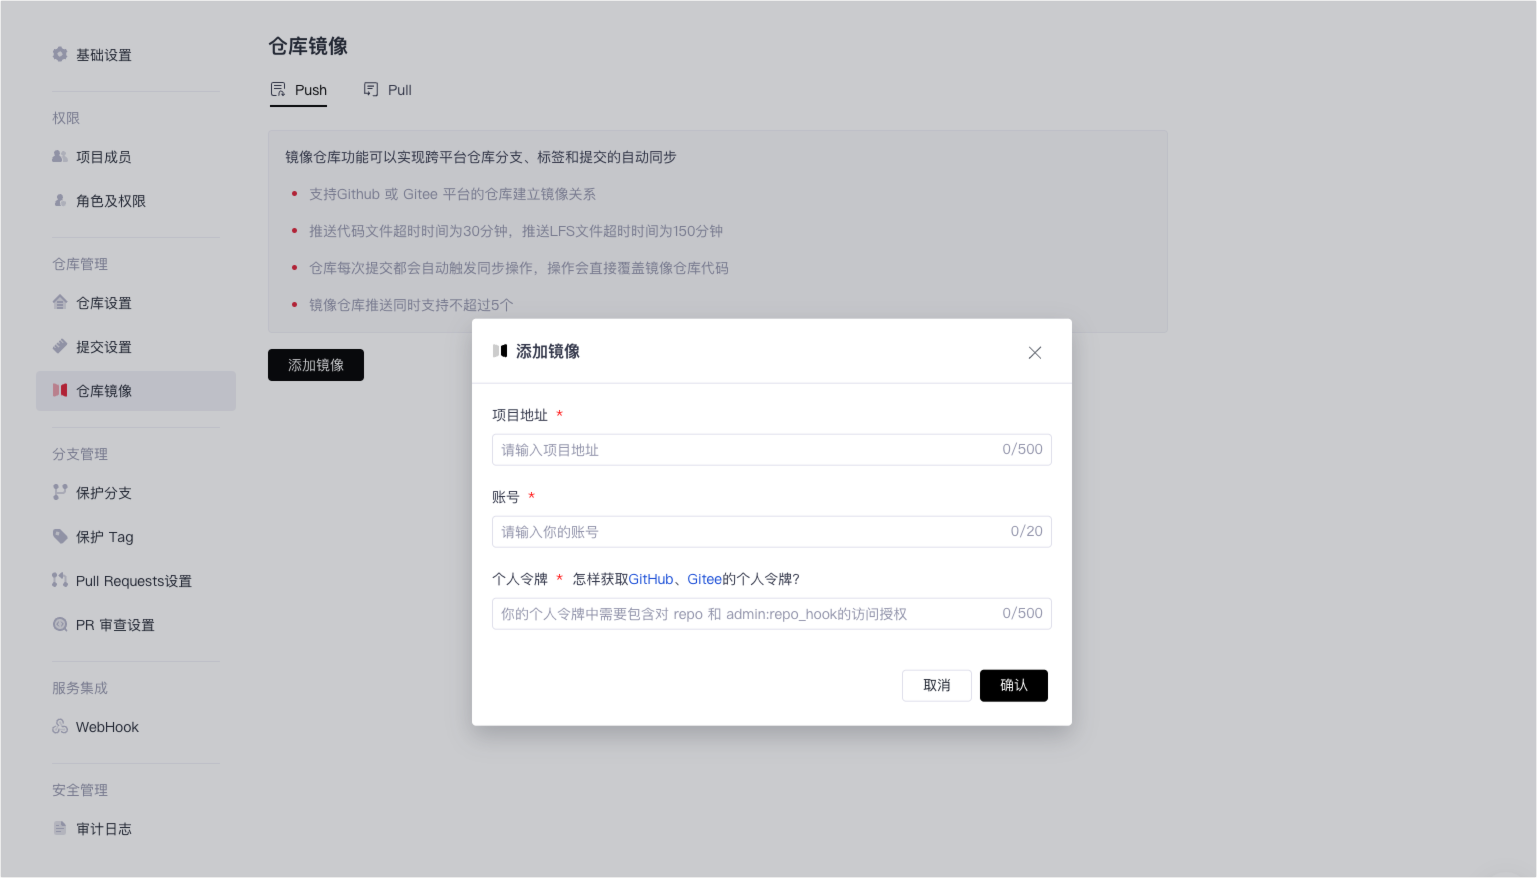
Task: Click the WebHook icon in sidebar
Action: (60, 727)
